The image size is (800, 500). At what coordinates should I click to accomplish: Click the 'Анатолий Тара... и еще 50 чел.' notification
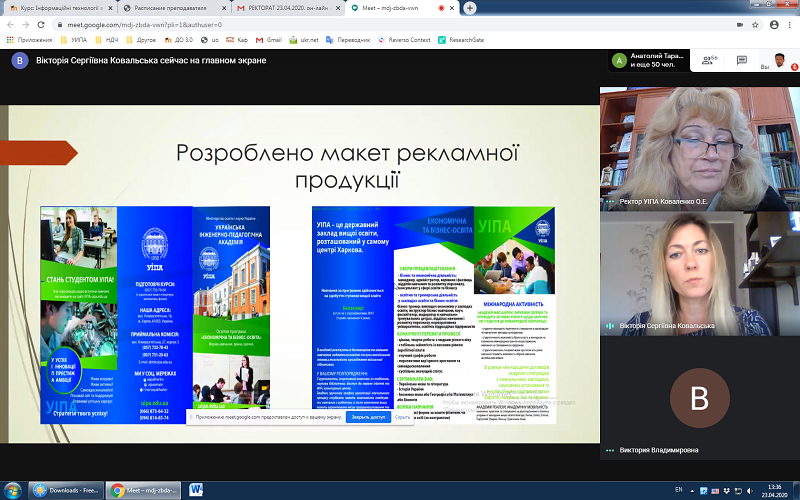[649, 61]
